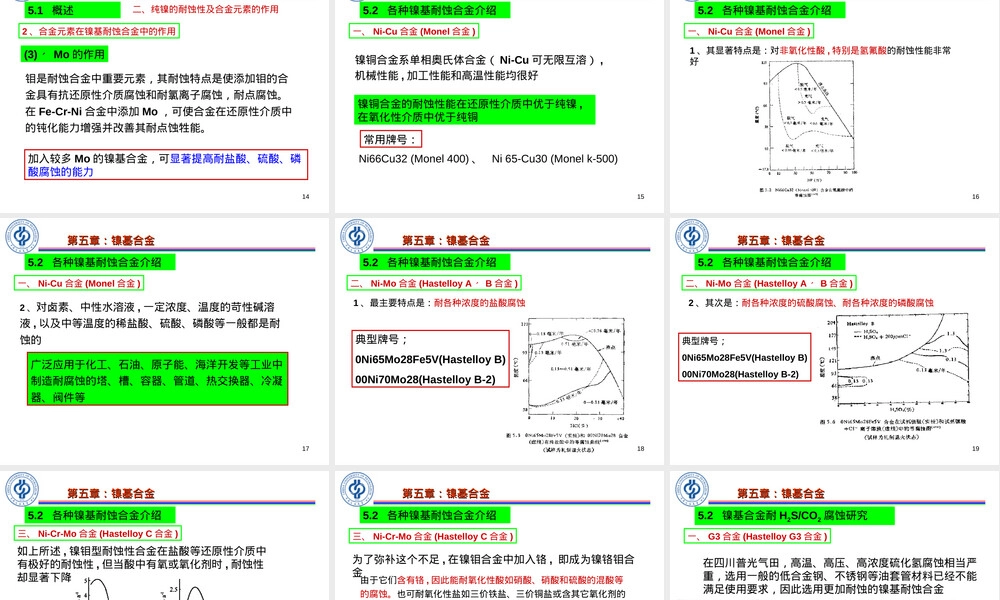This screenshot has height=600, width=1000.
Task: Select slide 16 with Monel corrosion chart
Action: [x=834, y=105]
